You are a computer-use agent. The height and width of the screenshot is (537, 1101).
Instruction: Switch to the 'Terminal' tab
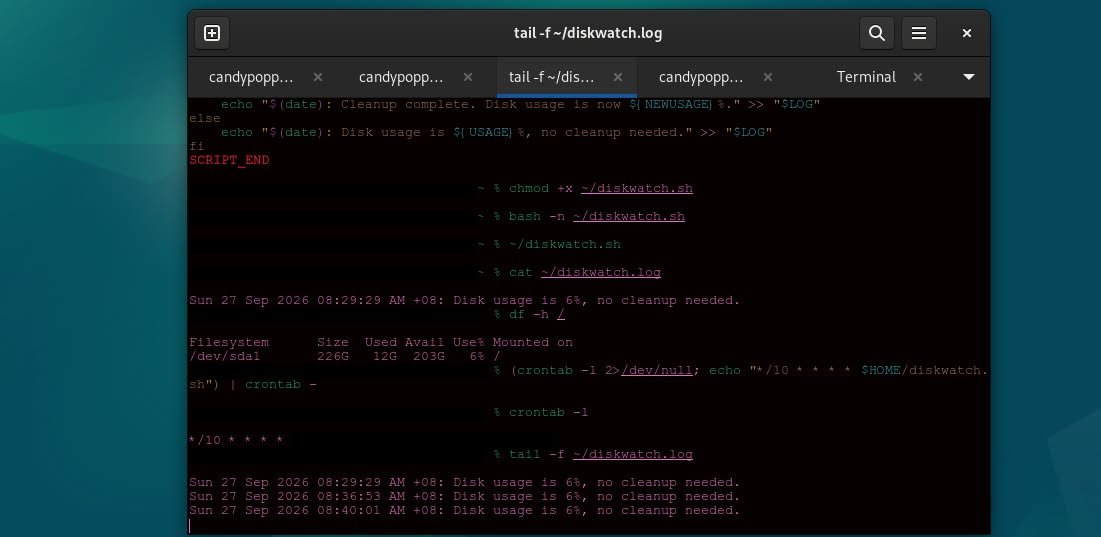click(866, 77)
